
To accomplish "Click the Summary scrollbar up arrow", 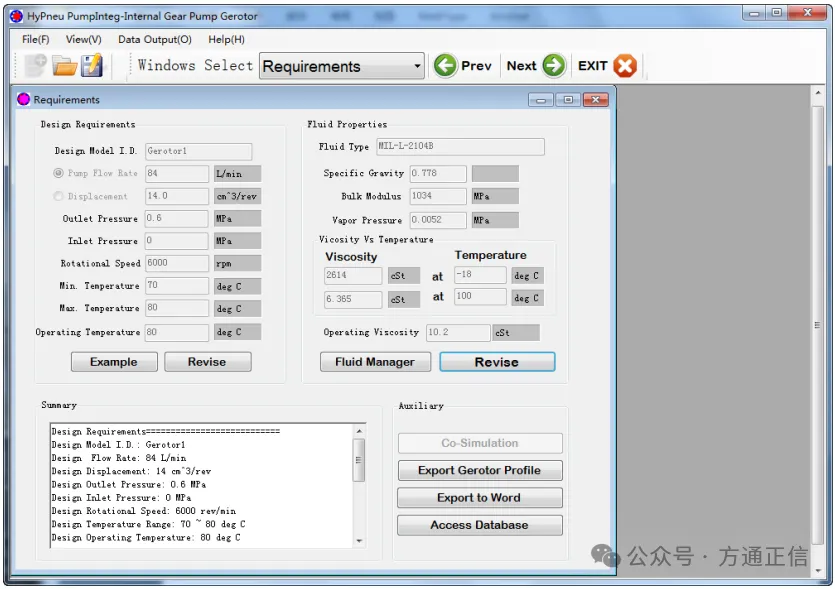I will [359, 431].
